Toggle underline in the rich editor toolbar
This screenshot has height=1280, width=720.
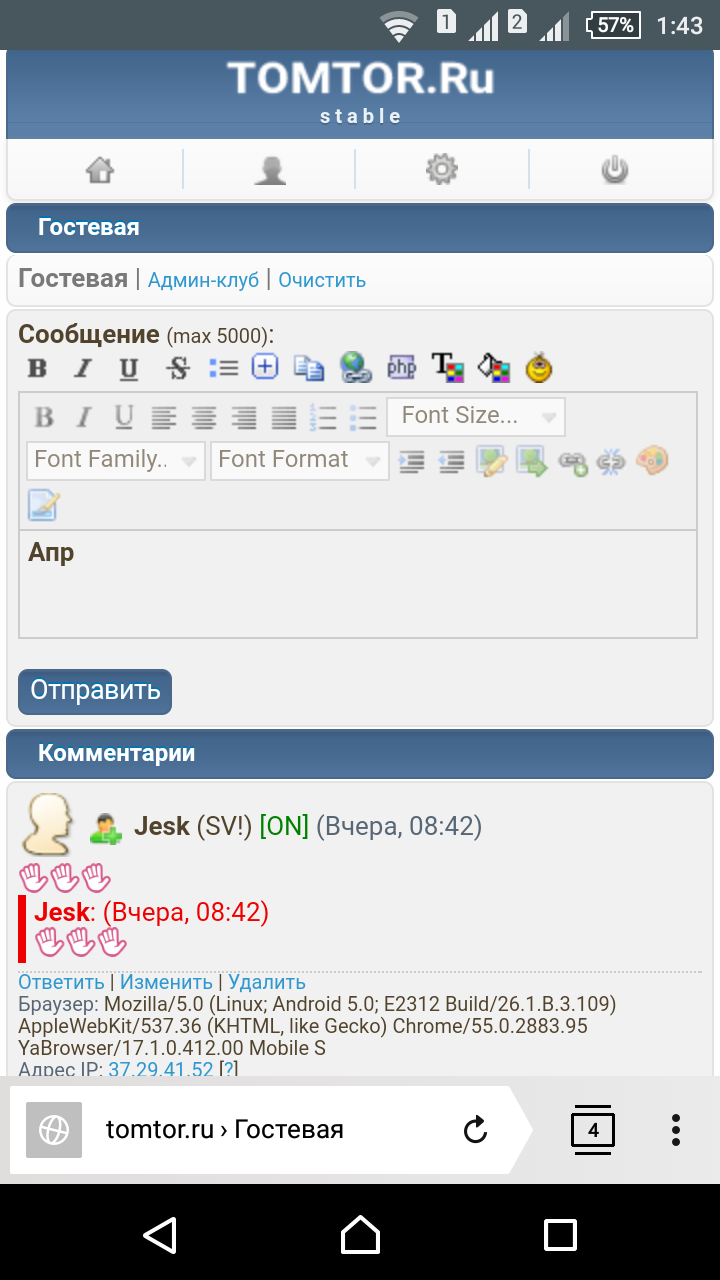pos(123,417)
